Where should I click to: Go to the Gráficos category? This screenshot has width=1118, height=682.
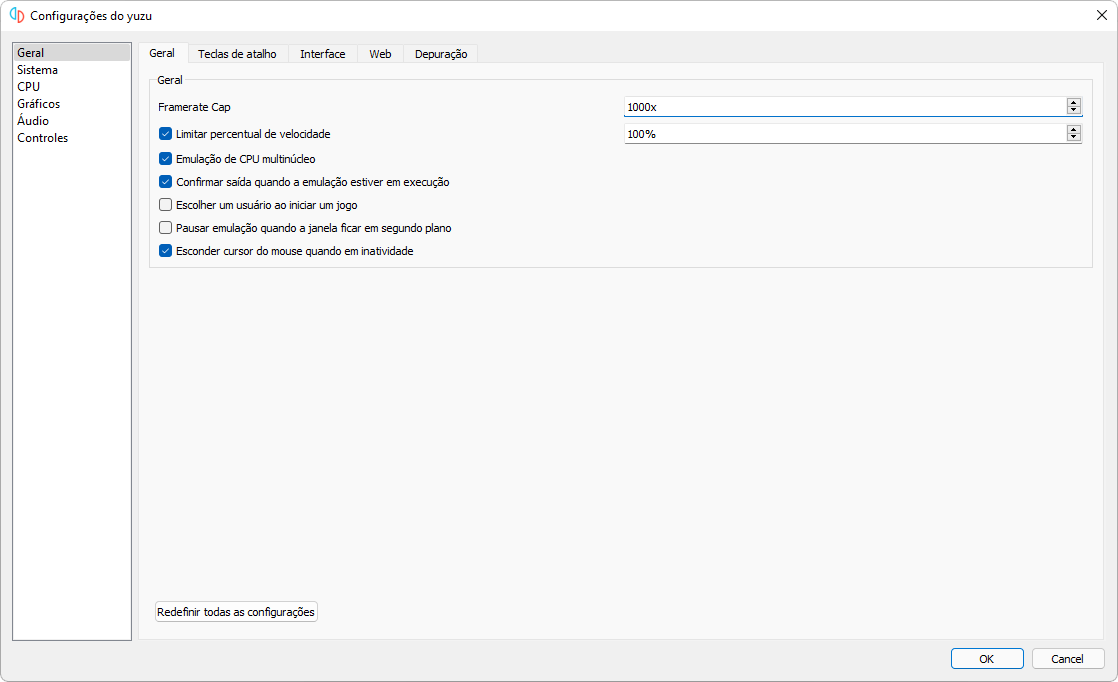click(71, 104)
